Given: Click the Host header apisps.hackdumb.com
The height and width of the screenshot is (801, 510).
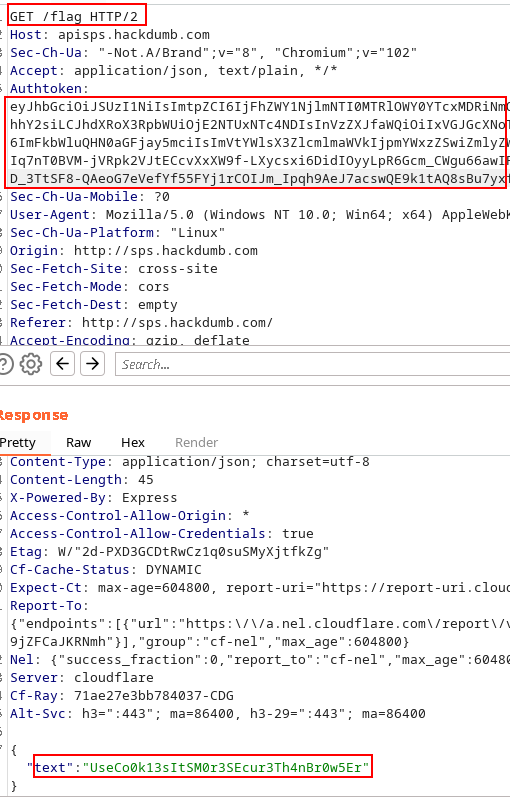Looking at the screenshot, I should pos(110,35).
